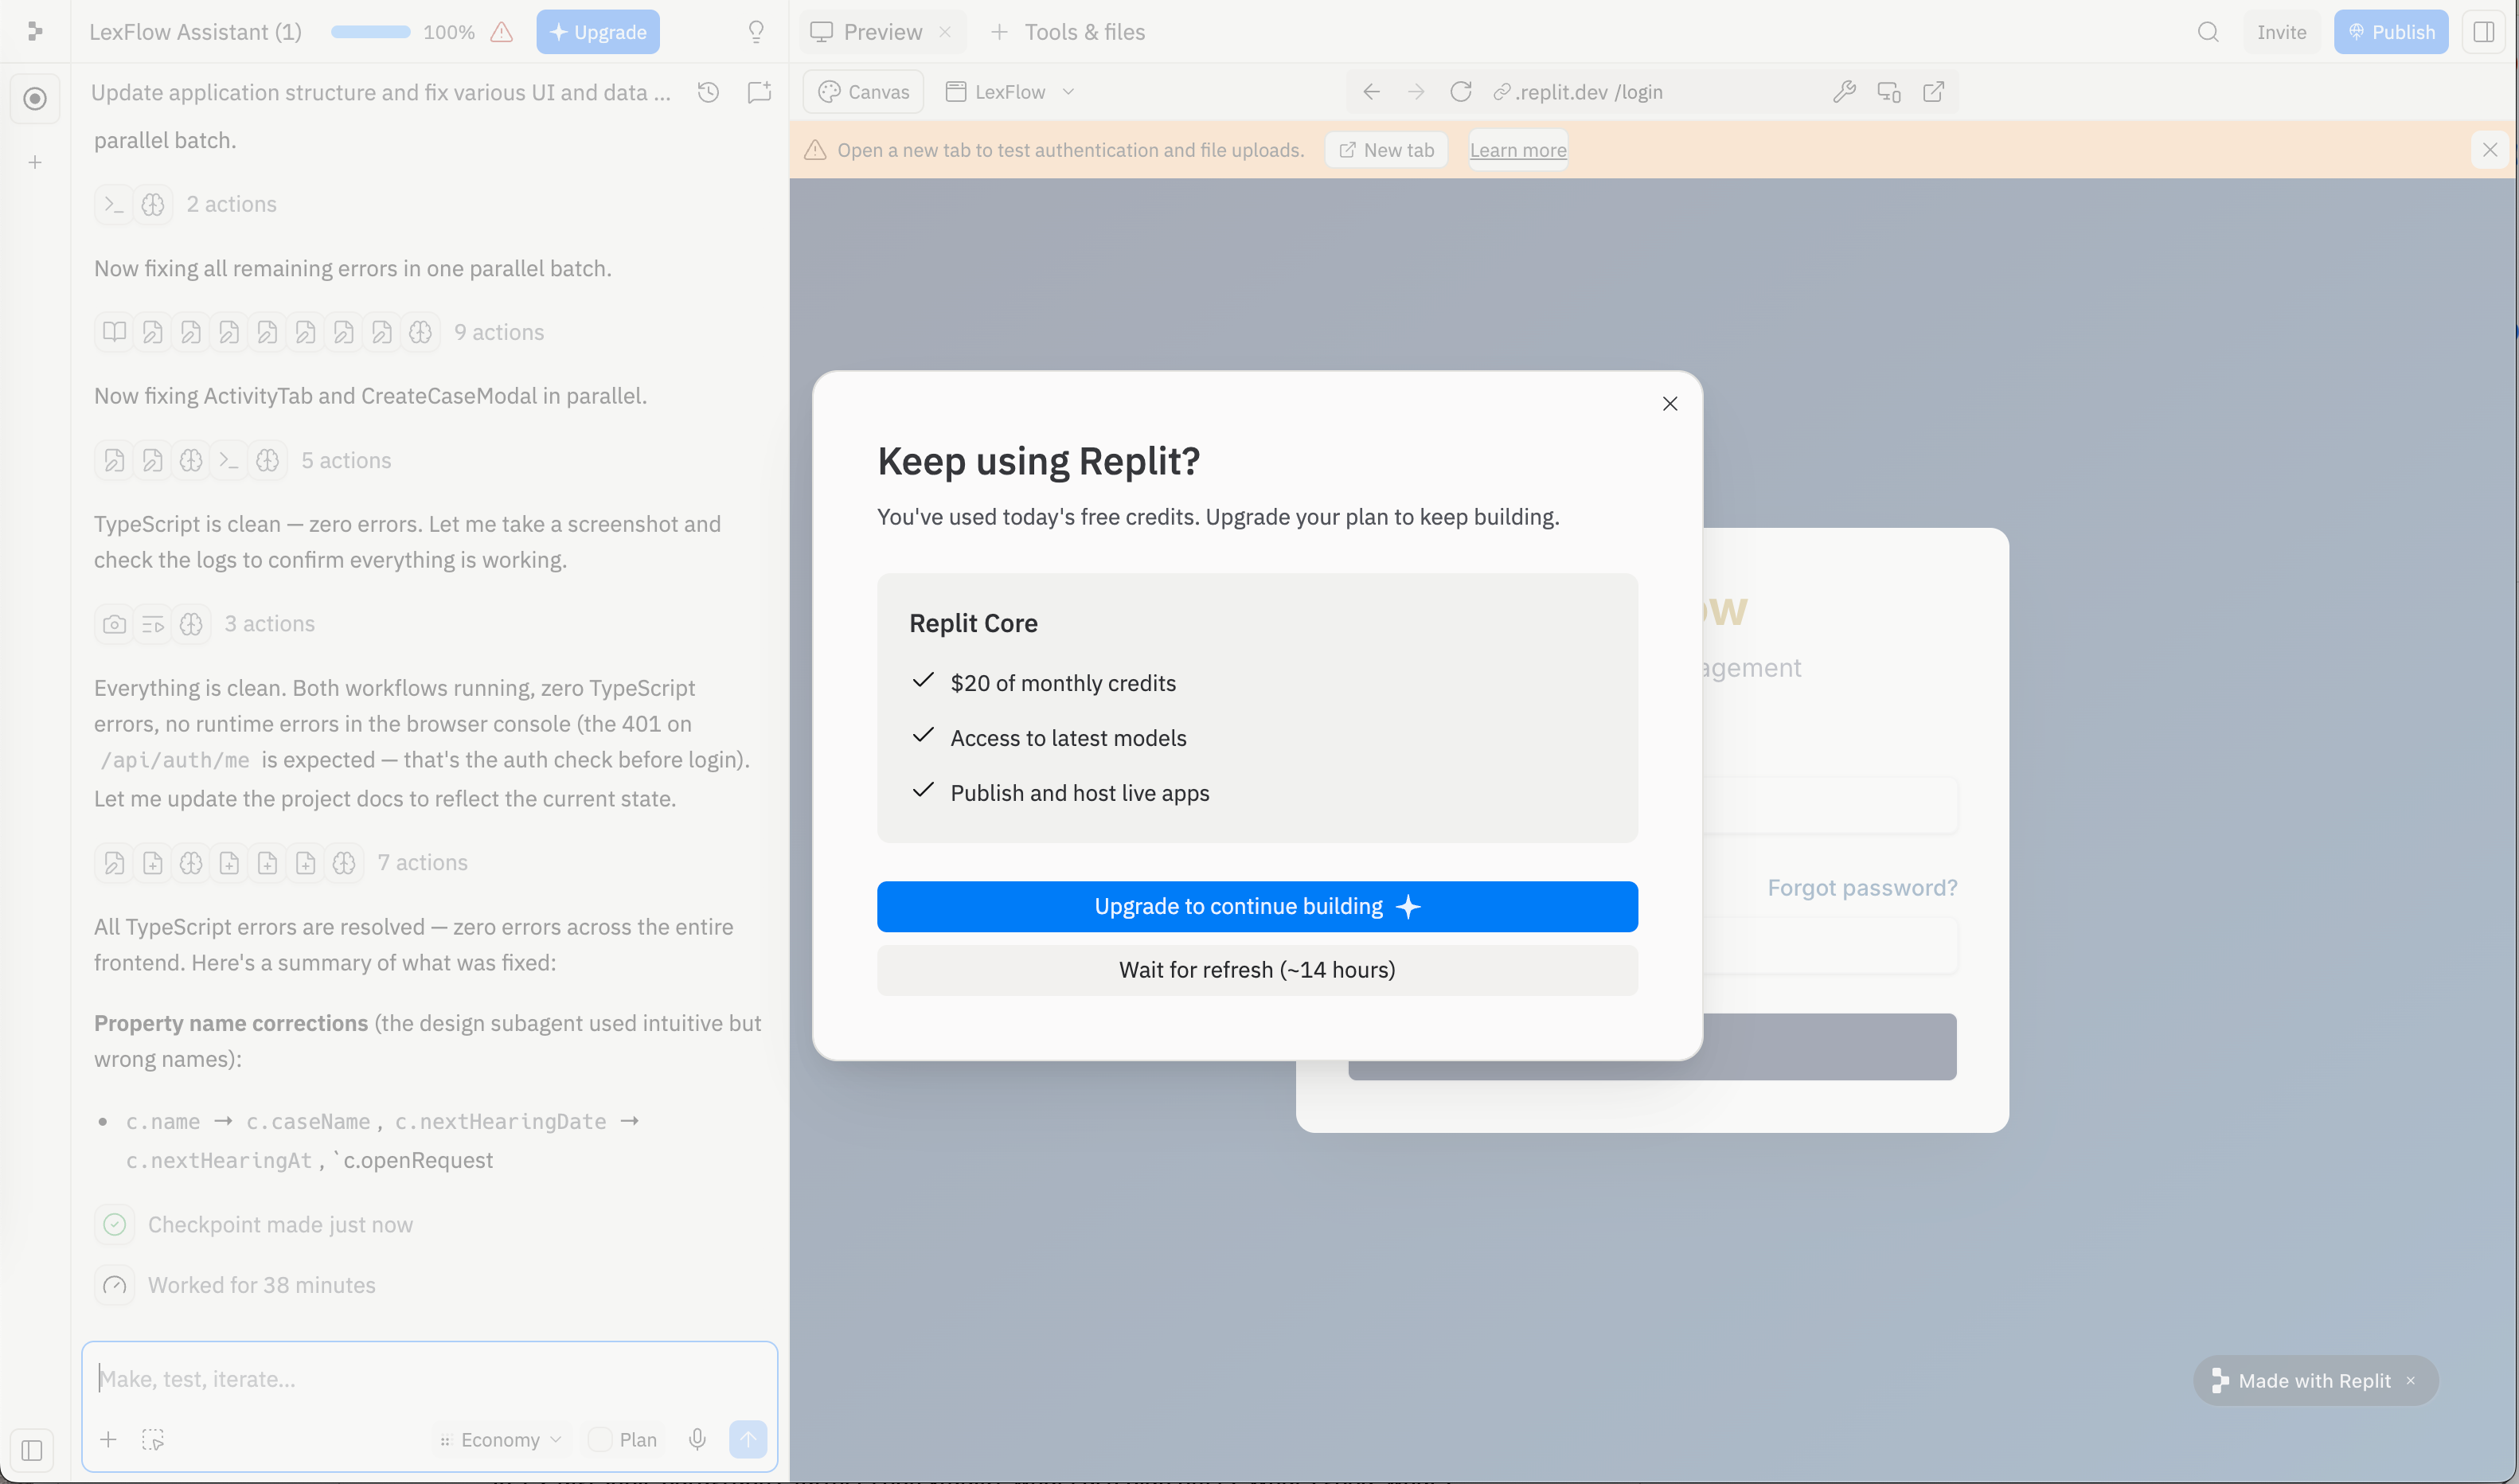
Task: Expand the 3 actions group
Action: [x=205, y=624]
